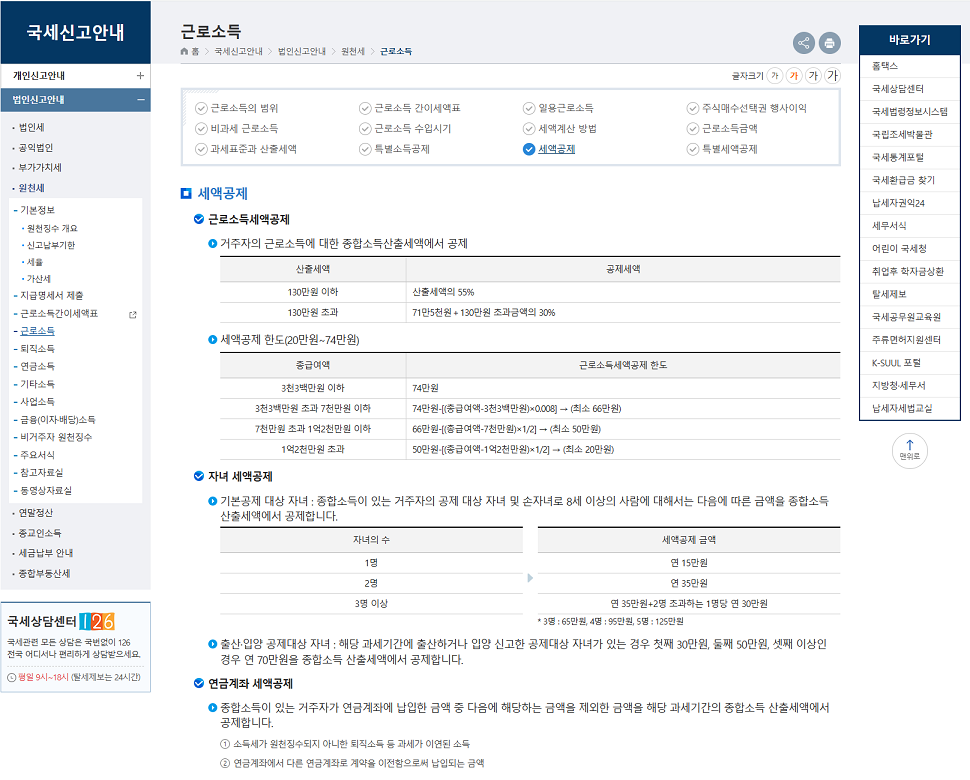Select the 일용근로소득 tab option
Image resolution: width=970 pixels, height=780 pixels.
pyautogui.click(x=559, y=108)
